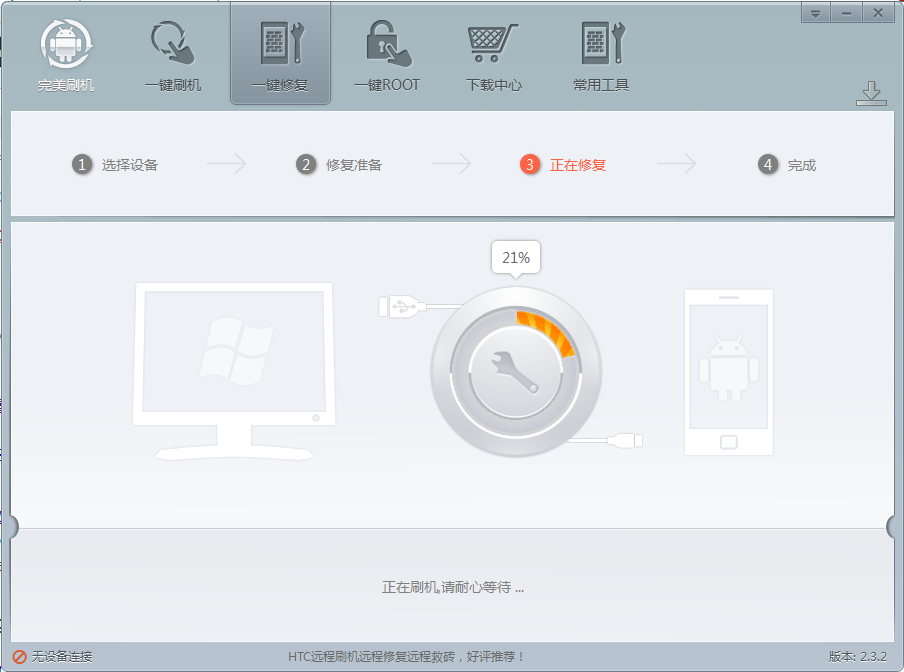Select step 2 修复准备
904x672 pixels.
pyautogui.click(x=338, y=165)
